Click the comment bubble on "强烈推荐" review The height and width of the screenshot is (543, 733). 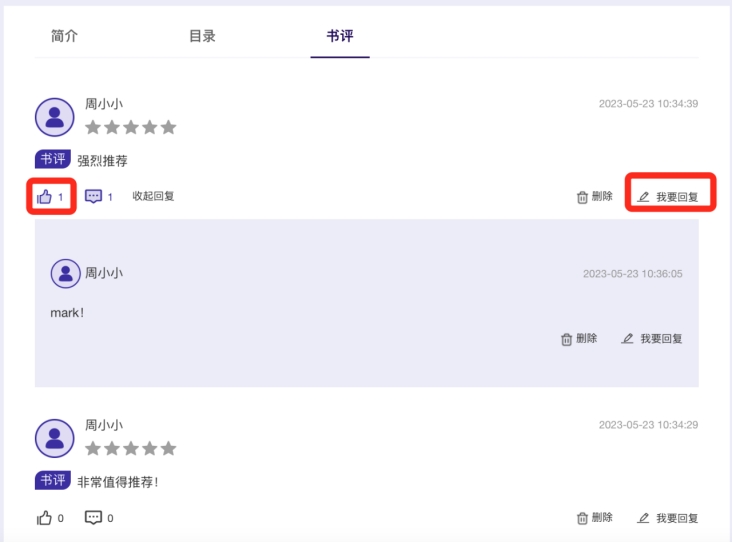94,197
